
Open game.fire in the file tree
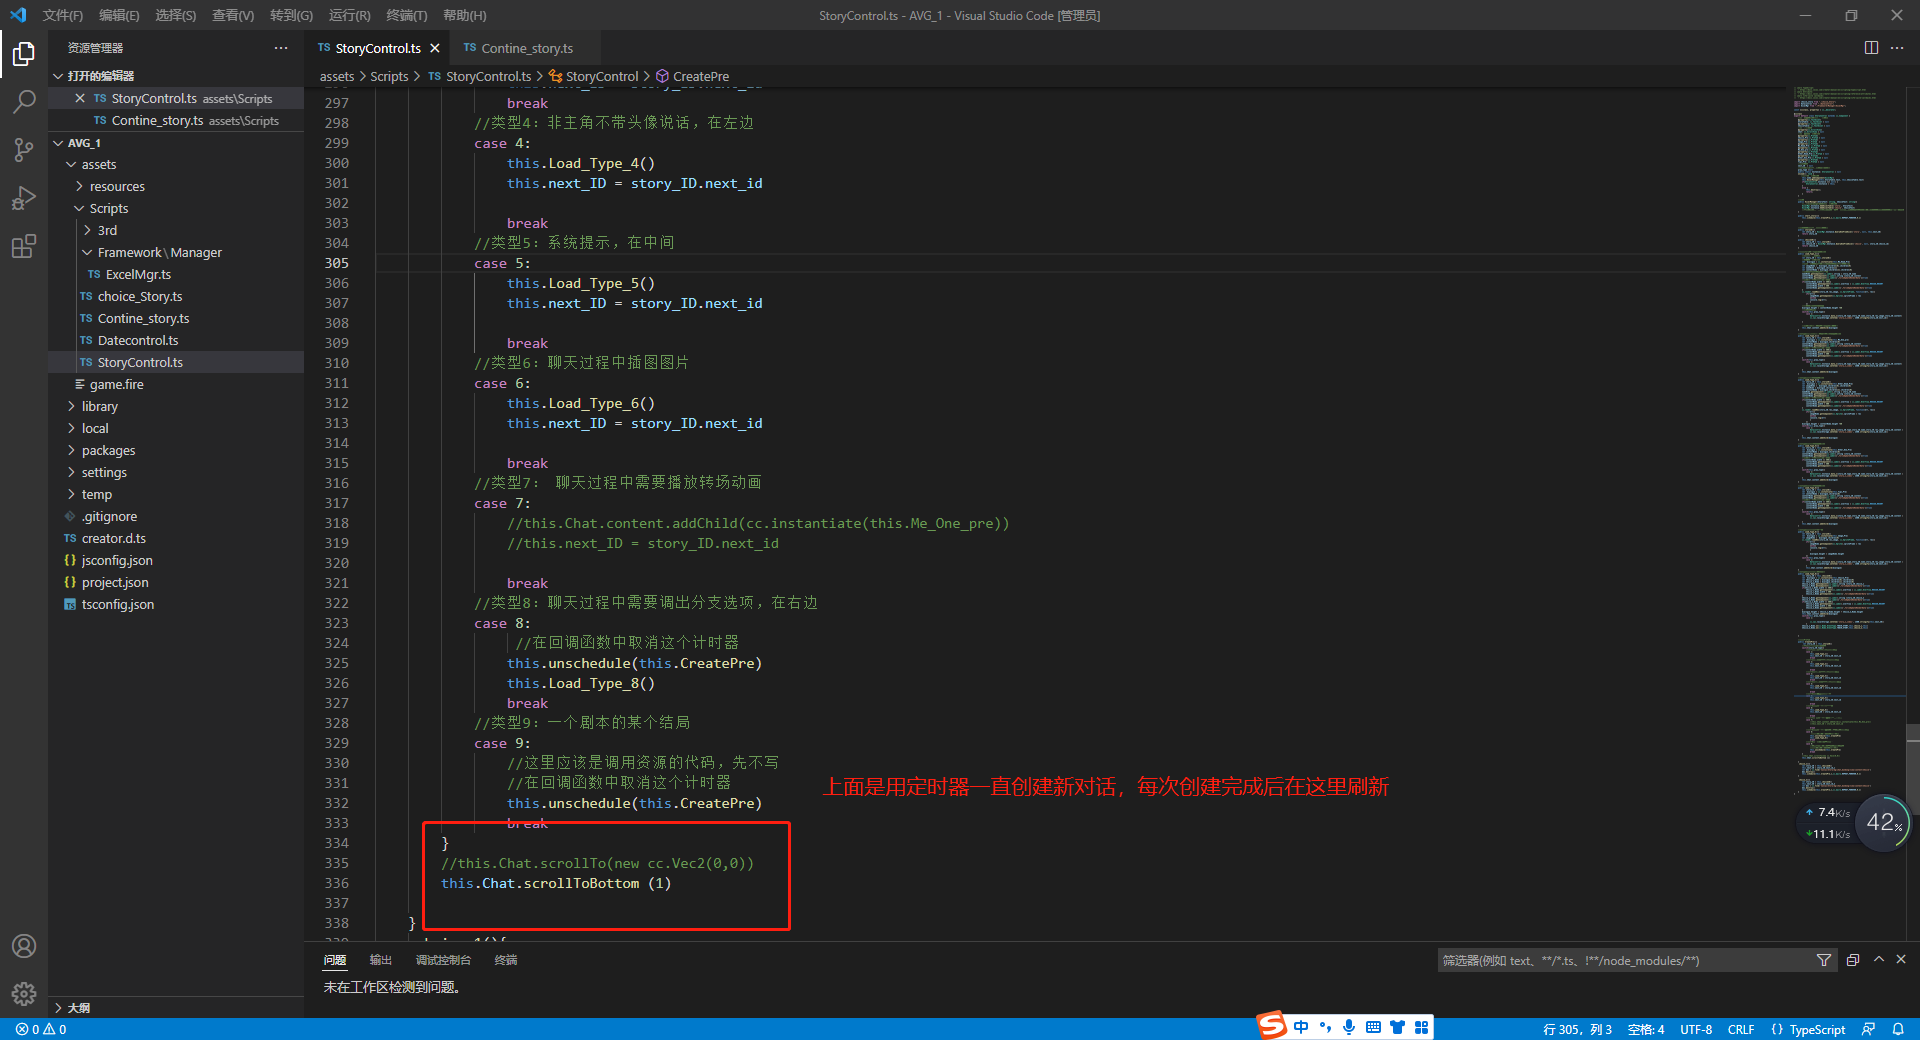pyautogui.click(x=116, y=385)
